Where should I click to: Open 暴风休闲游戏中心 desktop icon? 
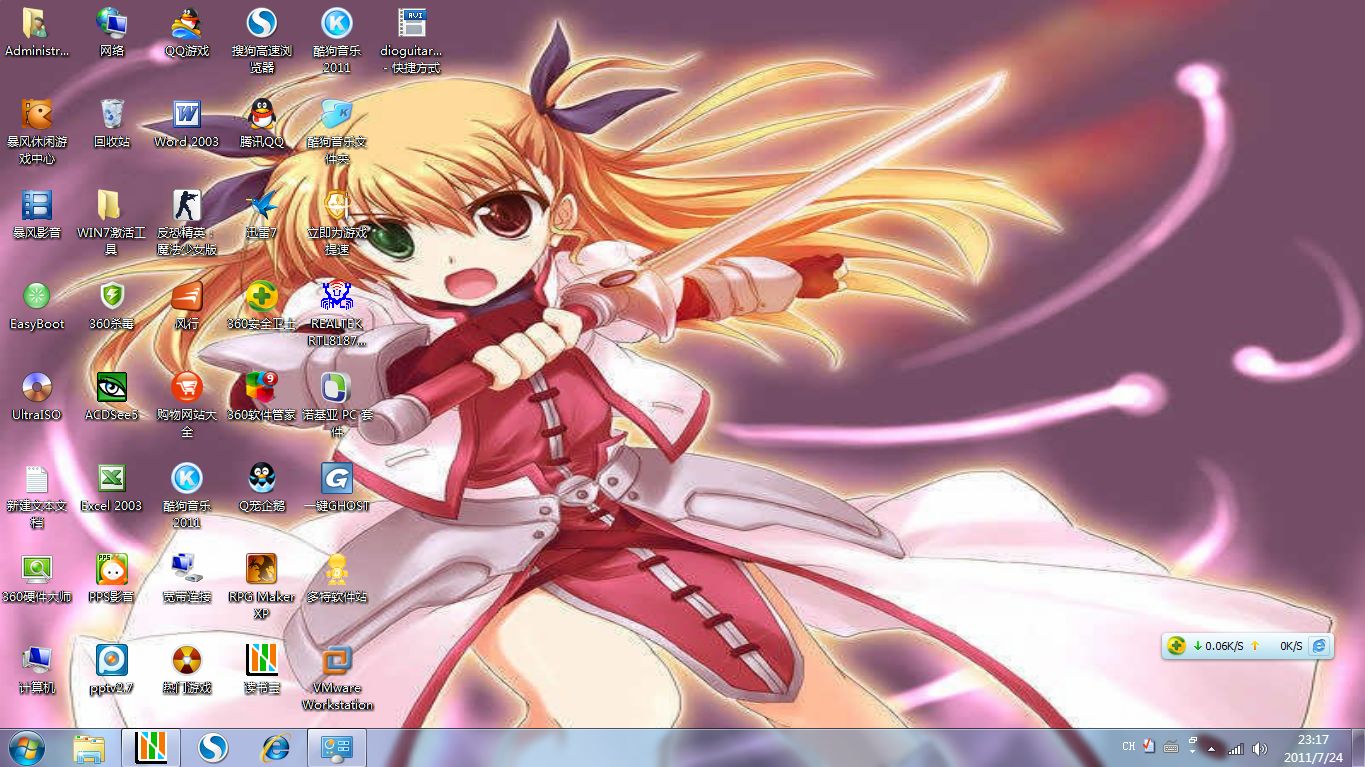click(37, 131)
